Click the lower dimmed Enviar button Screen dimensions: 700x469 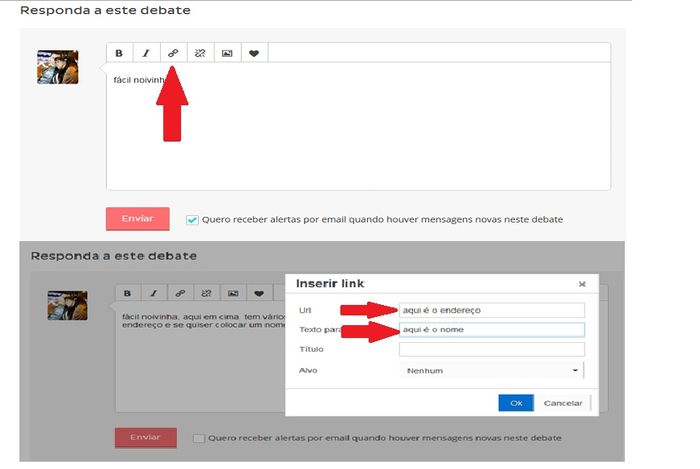pyautogui.click(x=146, y=437)
